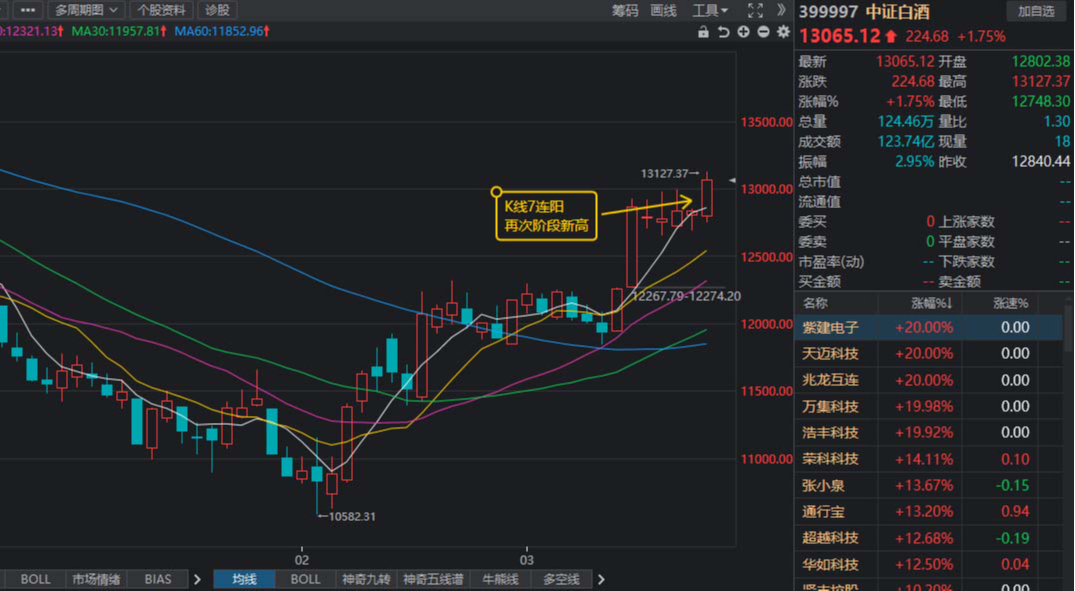Select the 市场情绪 indicator tab
This screenshot has height=591, width=1075.
tap(96, 579)
